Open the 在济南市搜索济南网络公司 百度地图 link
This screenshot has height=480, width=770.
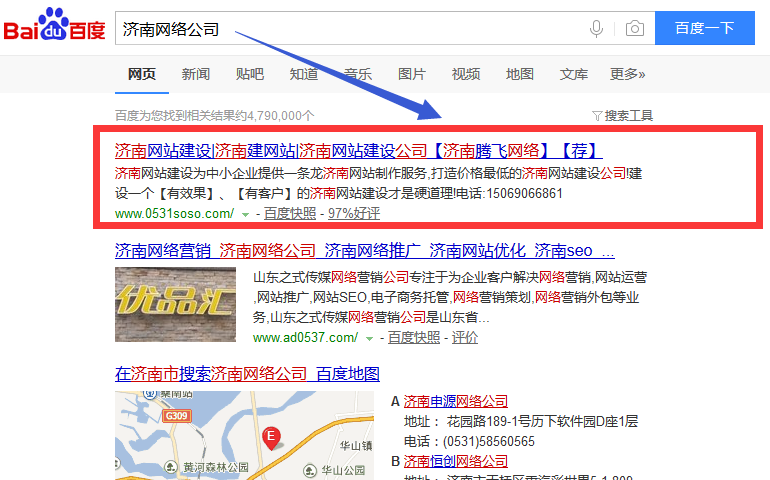point(247,374)
